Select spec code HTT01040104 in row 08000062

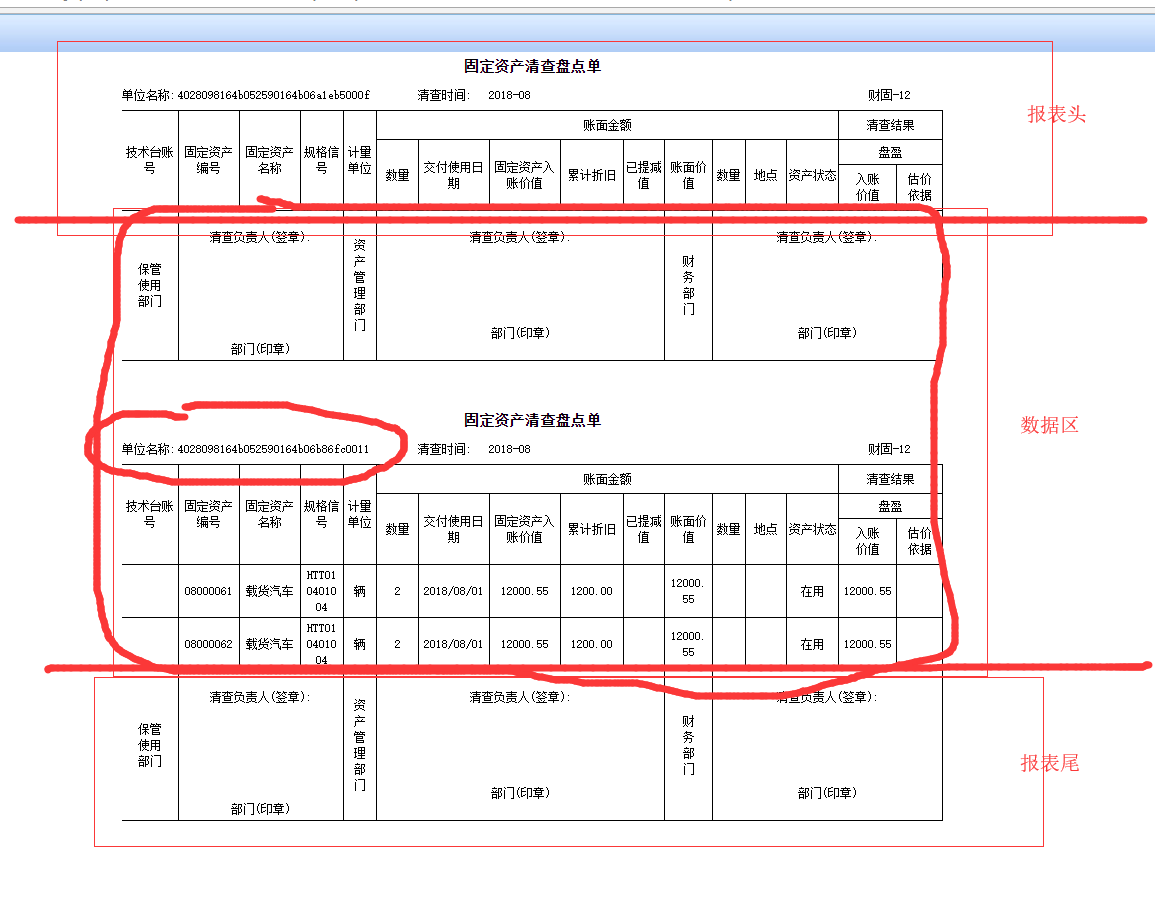321,644
